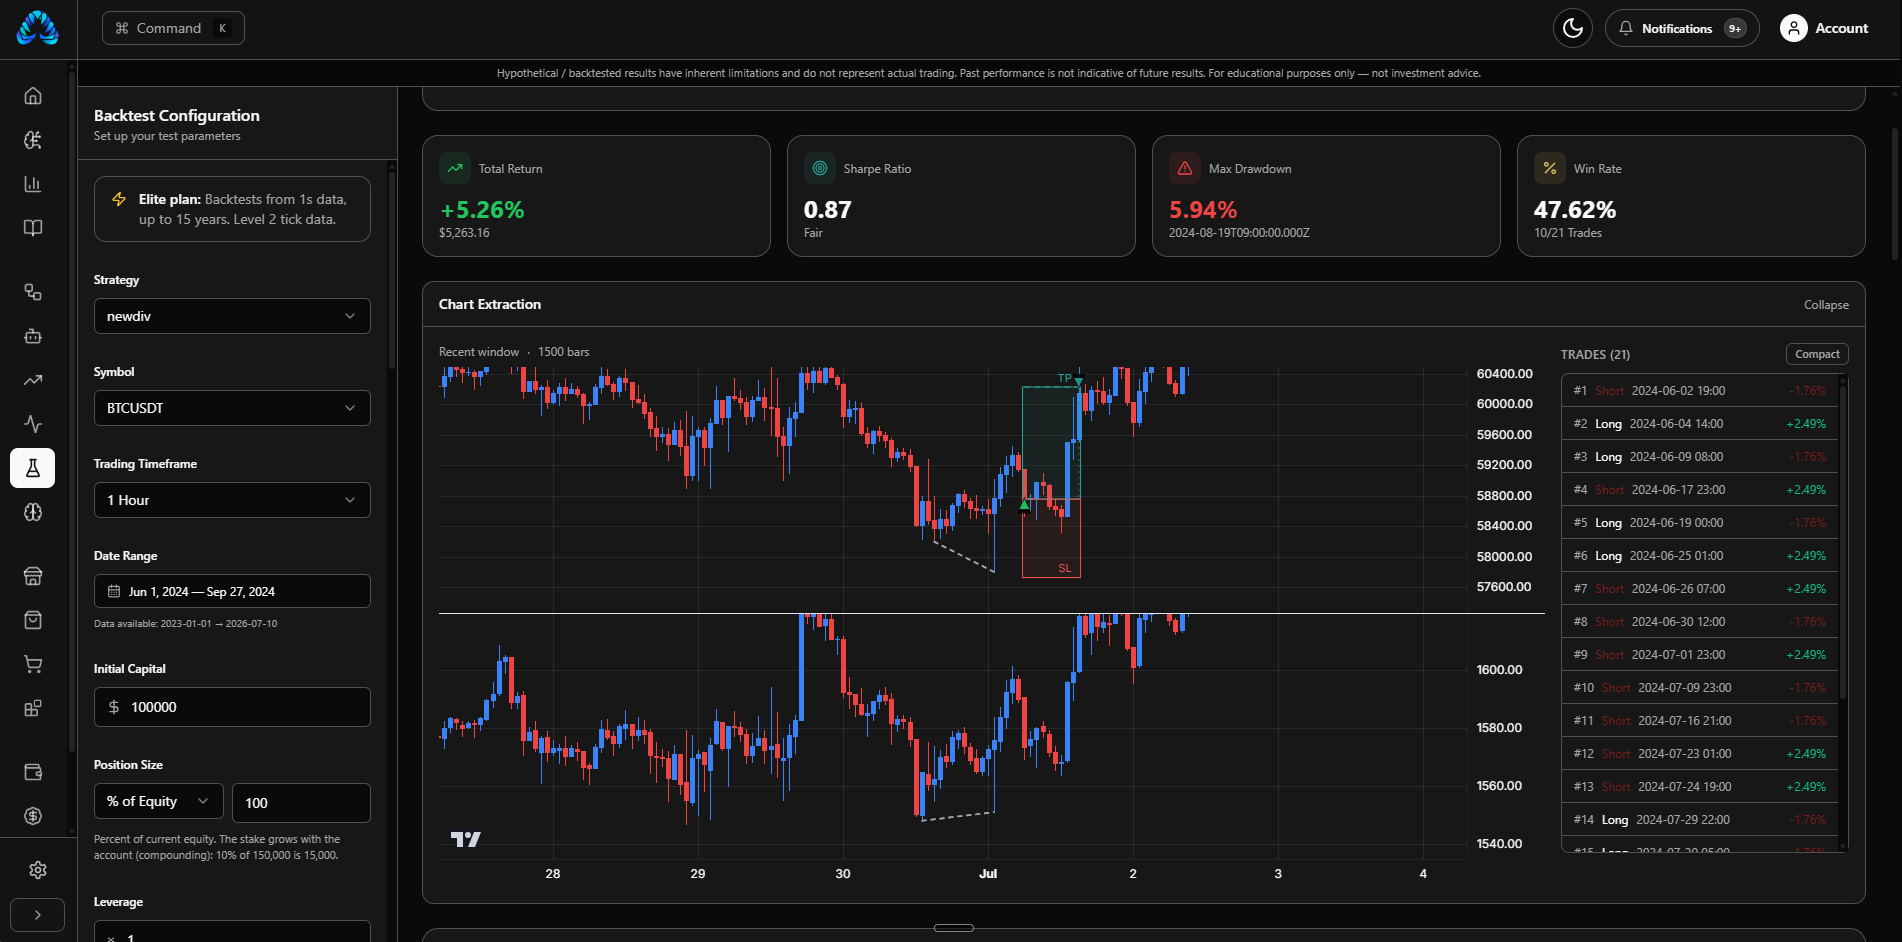
Task: Open the trending-up arrow sidebar icon
Action: (x=33, y=380)
